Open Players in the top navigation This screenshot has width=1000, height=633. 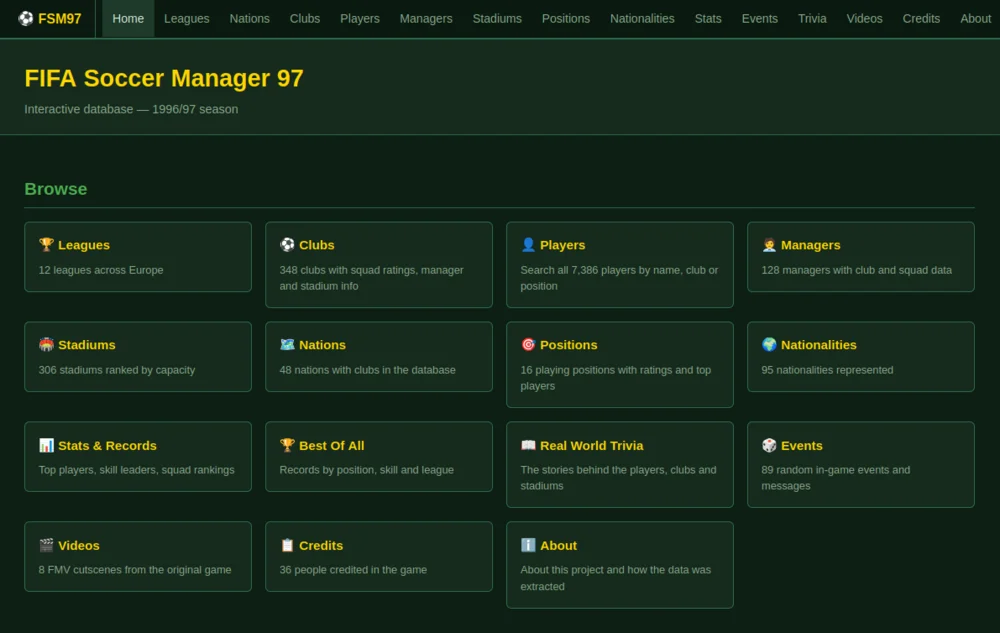(x=360, y=18)
